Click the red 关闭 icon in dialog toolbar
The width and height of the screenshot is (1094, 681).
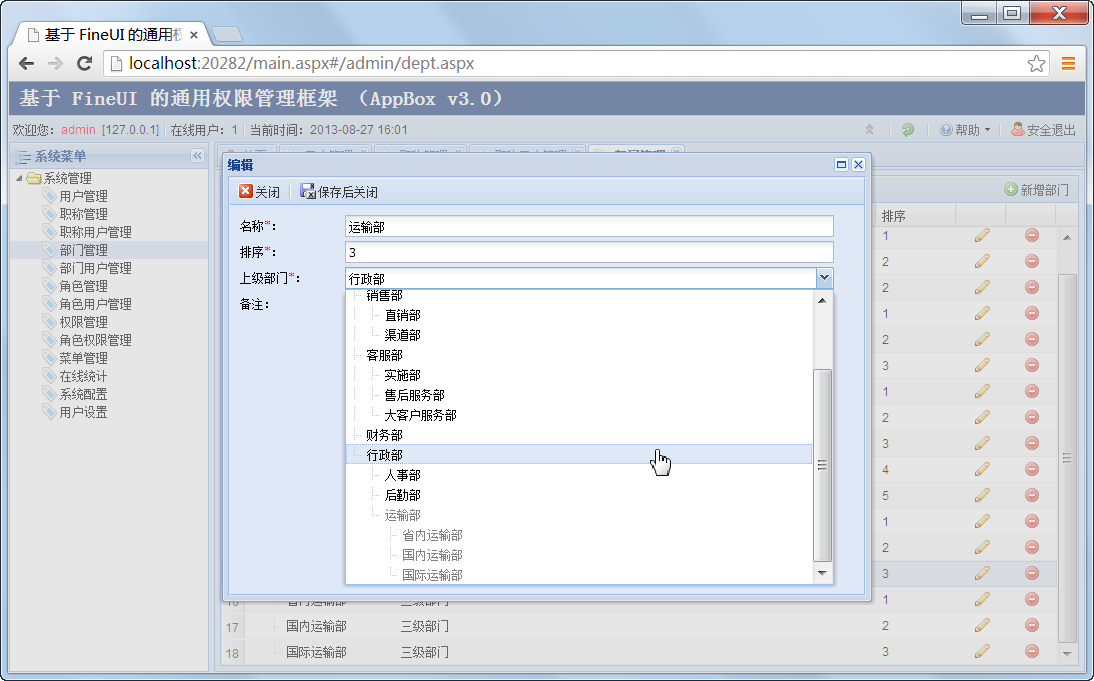[246, 192]
